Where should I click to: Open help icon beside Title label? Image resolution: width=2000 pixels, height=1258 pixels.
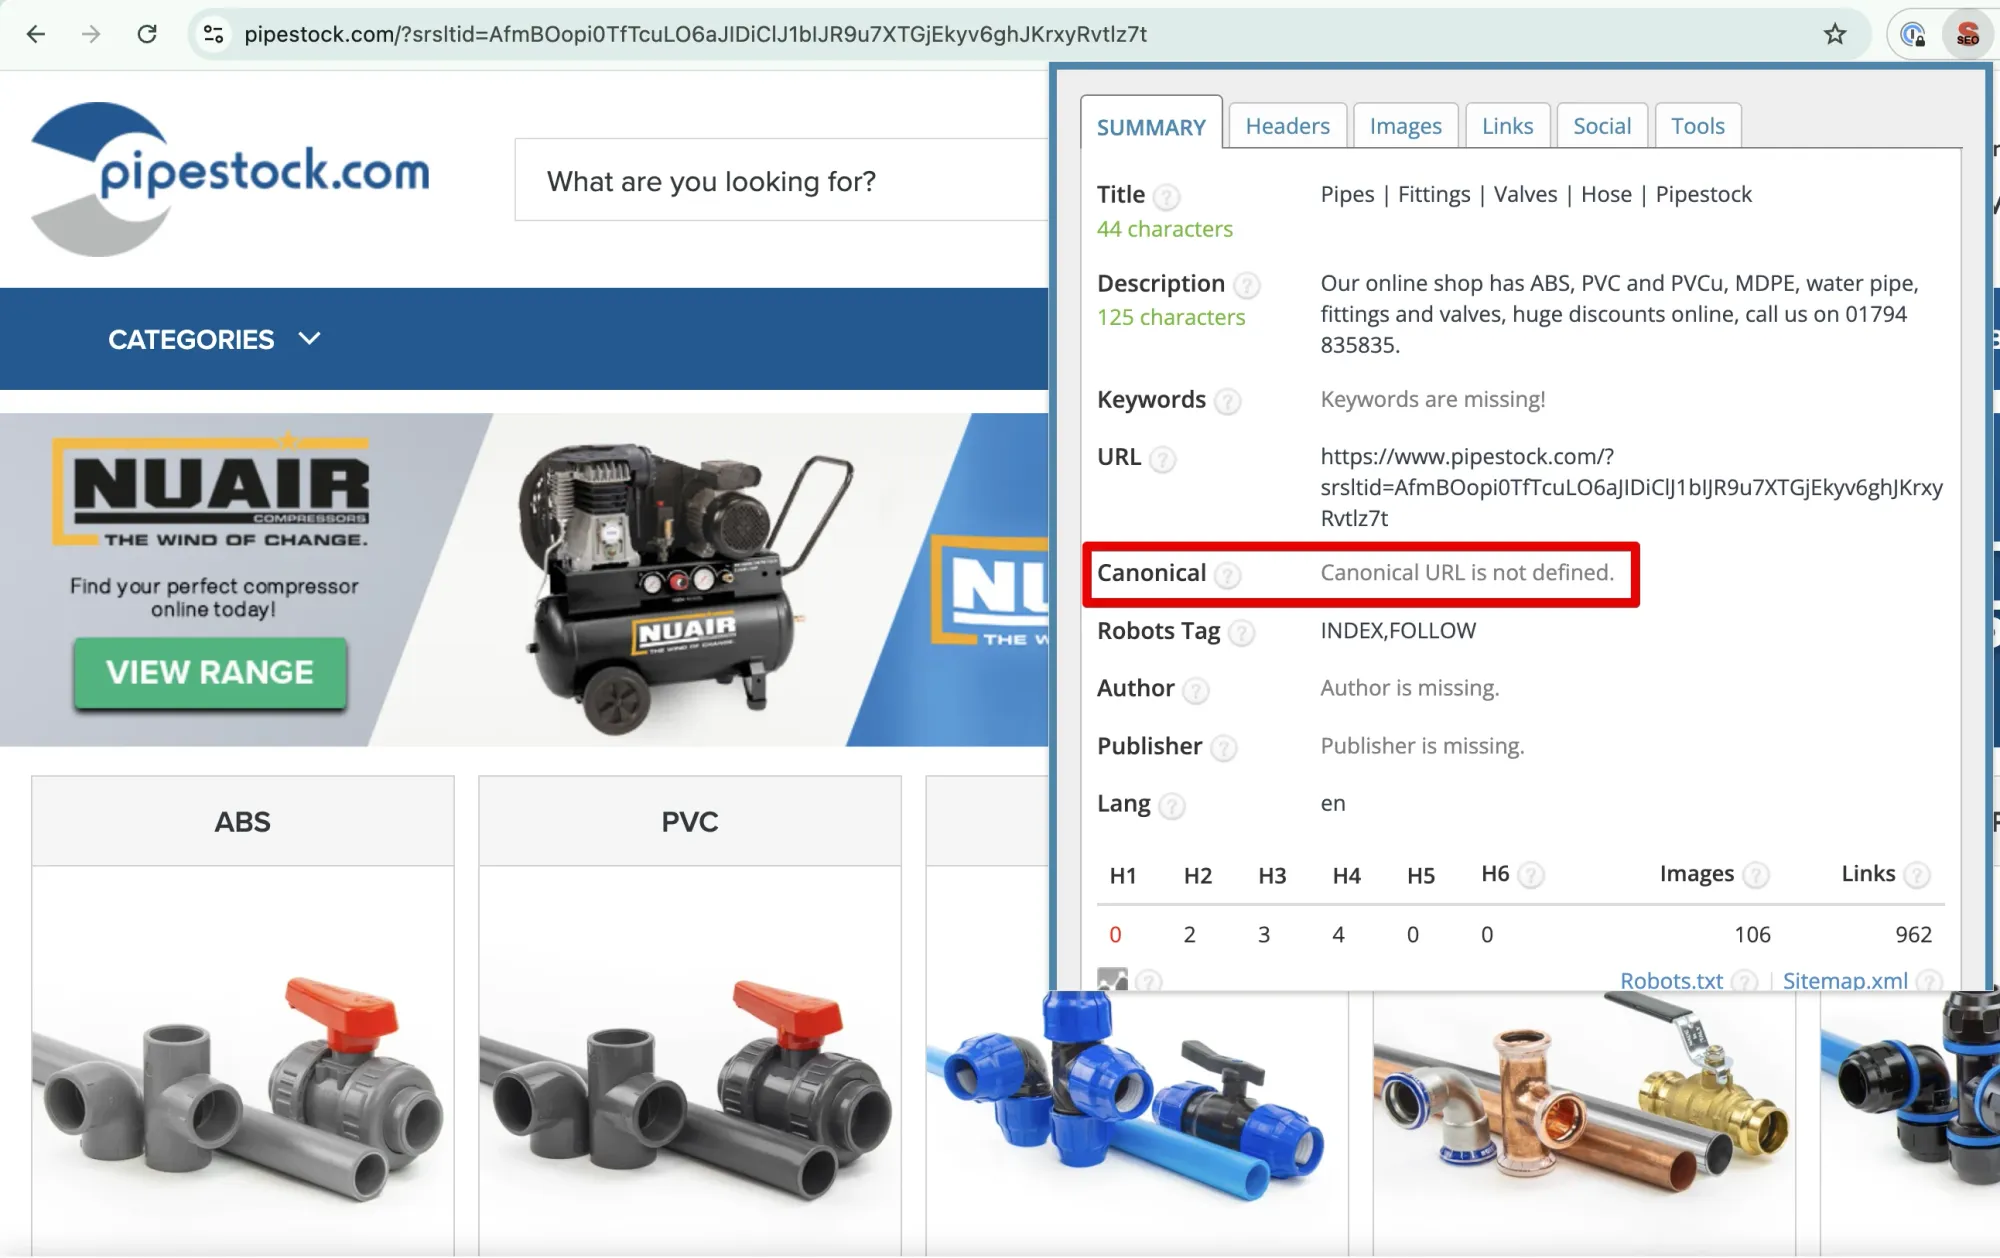pyautogui.click(x=1166, y=197)
